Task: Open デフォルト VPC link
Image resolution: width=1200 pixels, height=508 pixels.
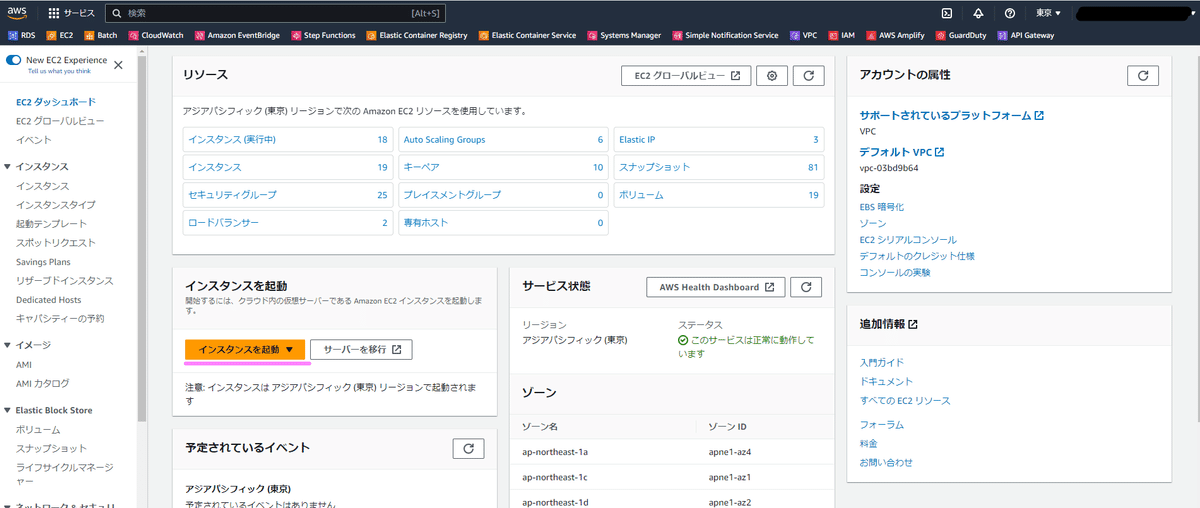Action: point(902,152)
